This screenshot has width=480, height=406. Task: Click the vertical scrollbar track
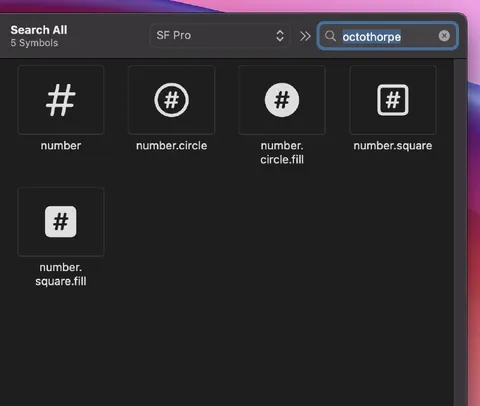(x=460, y=232)
